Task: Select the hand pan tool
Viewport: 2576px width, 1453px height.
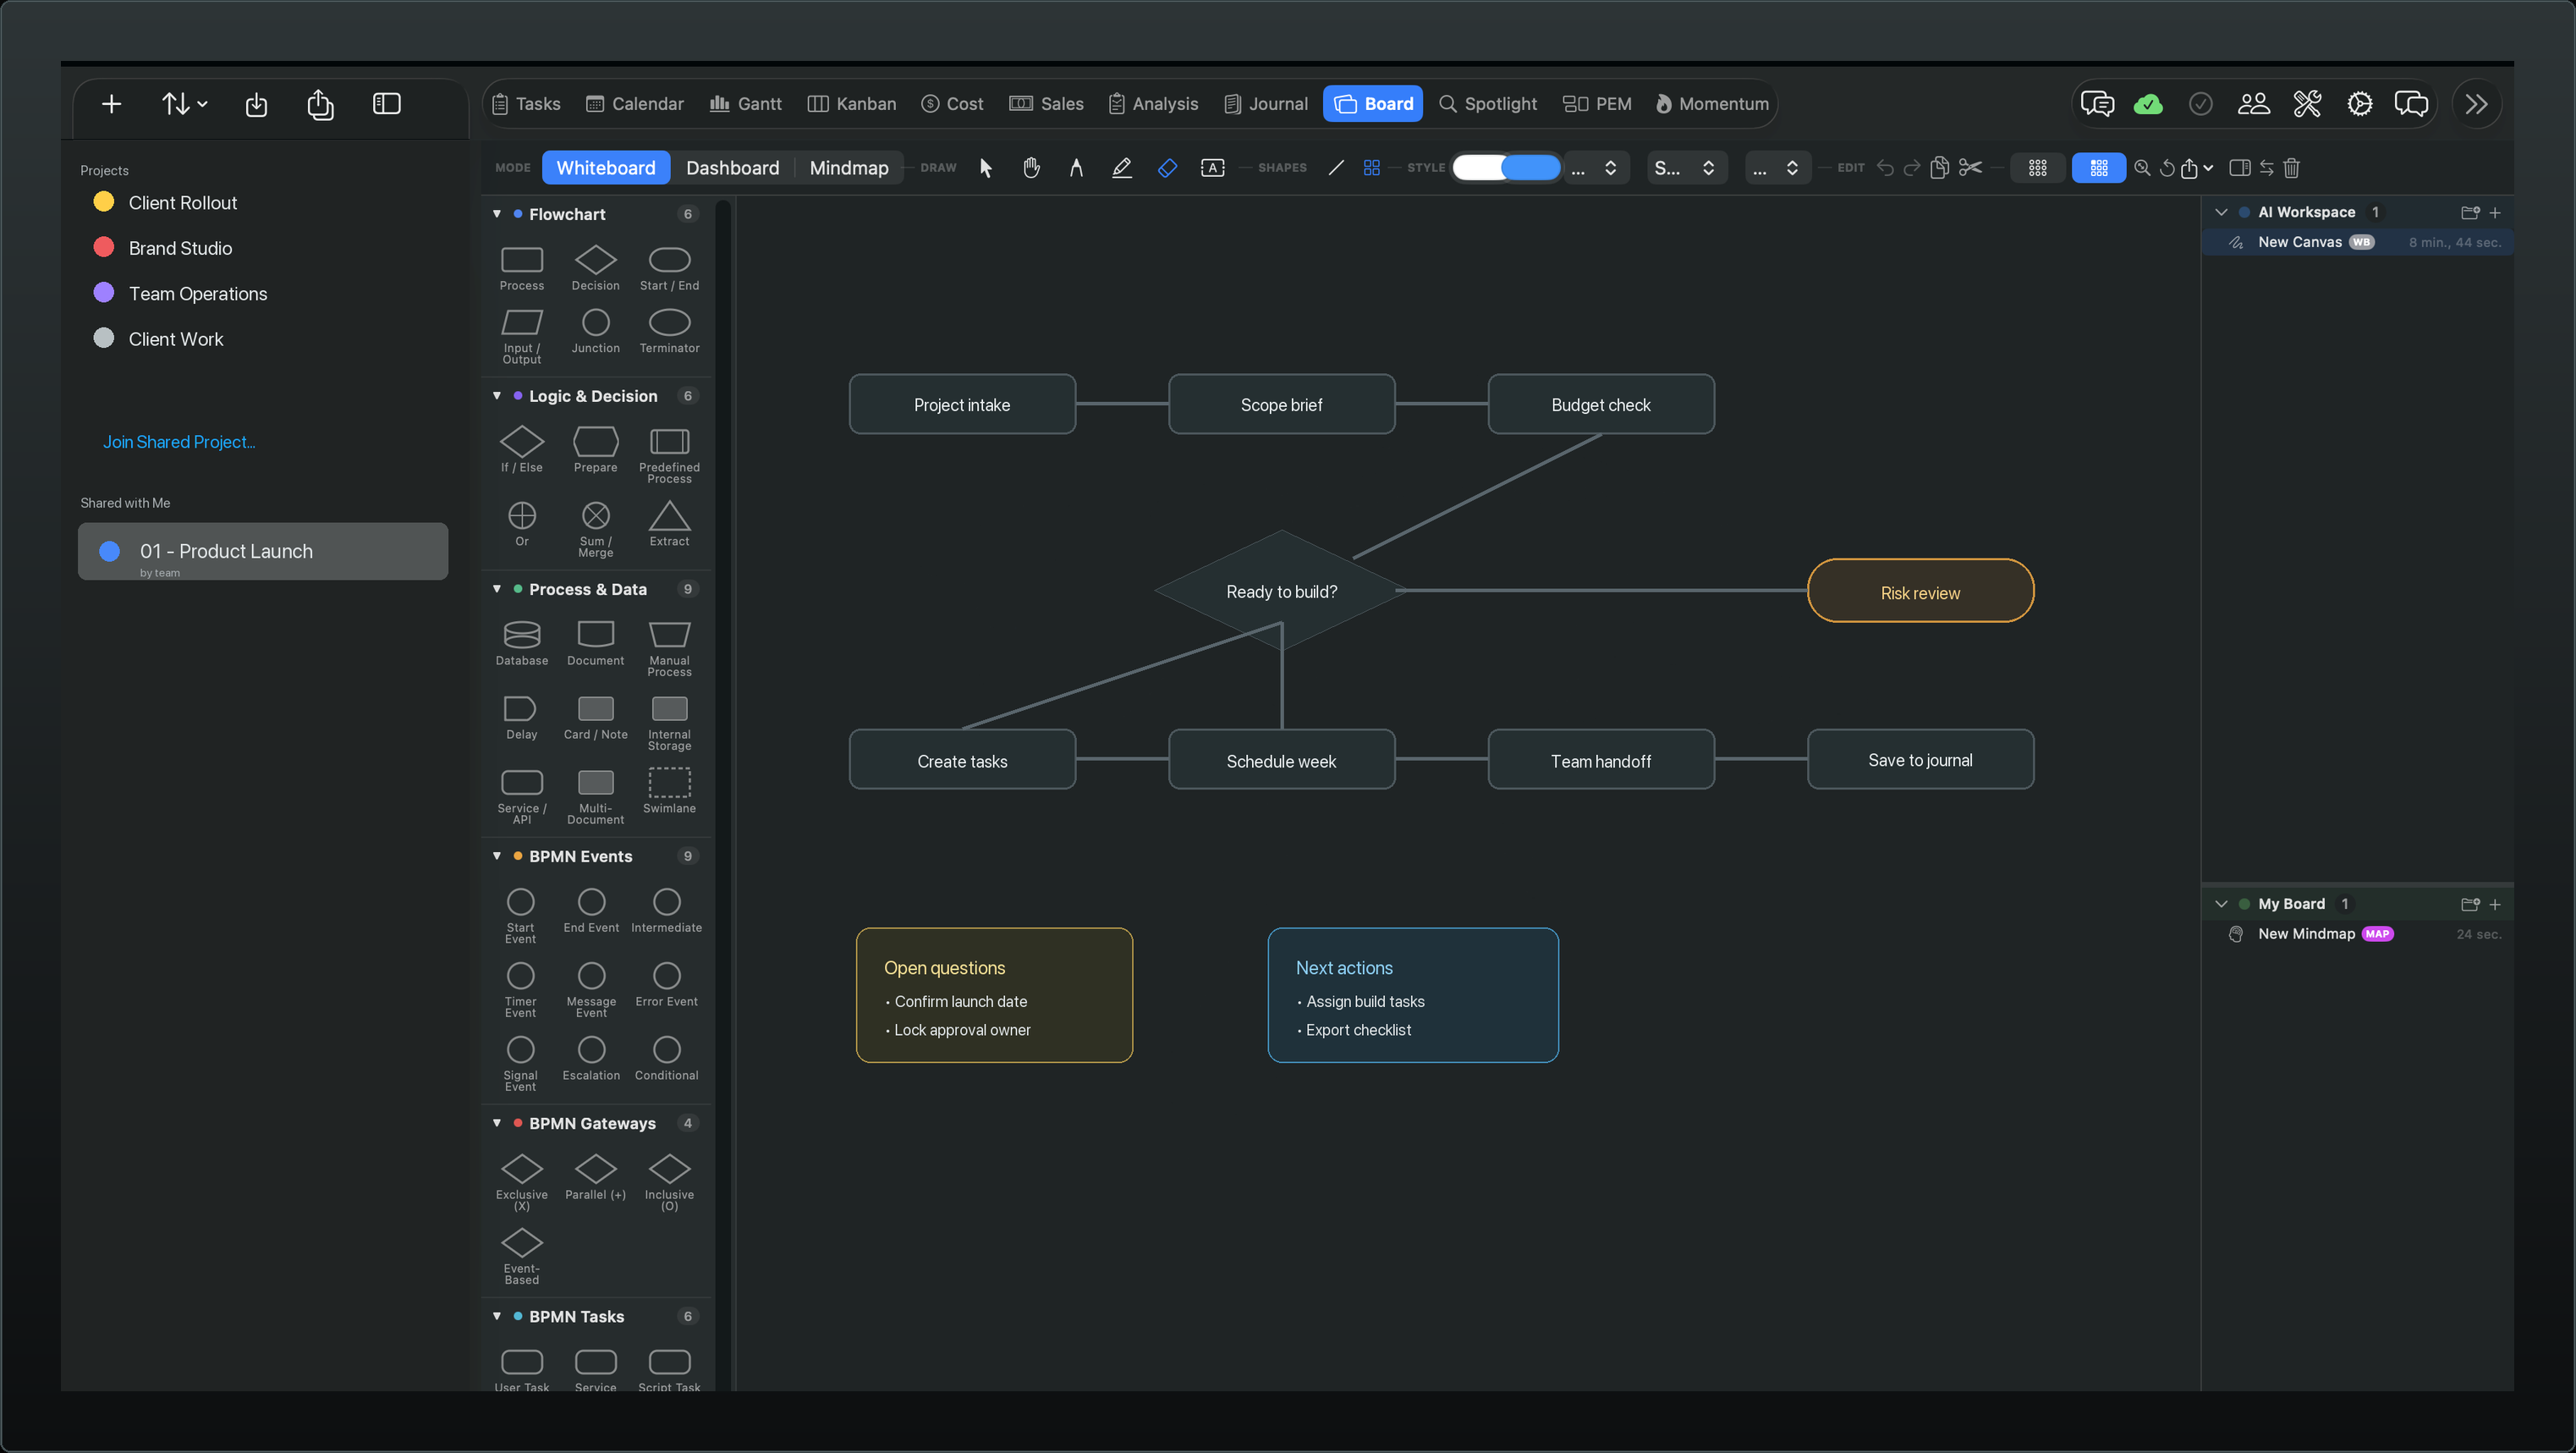Action: coord(1031,168)
